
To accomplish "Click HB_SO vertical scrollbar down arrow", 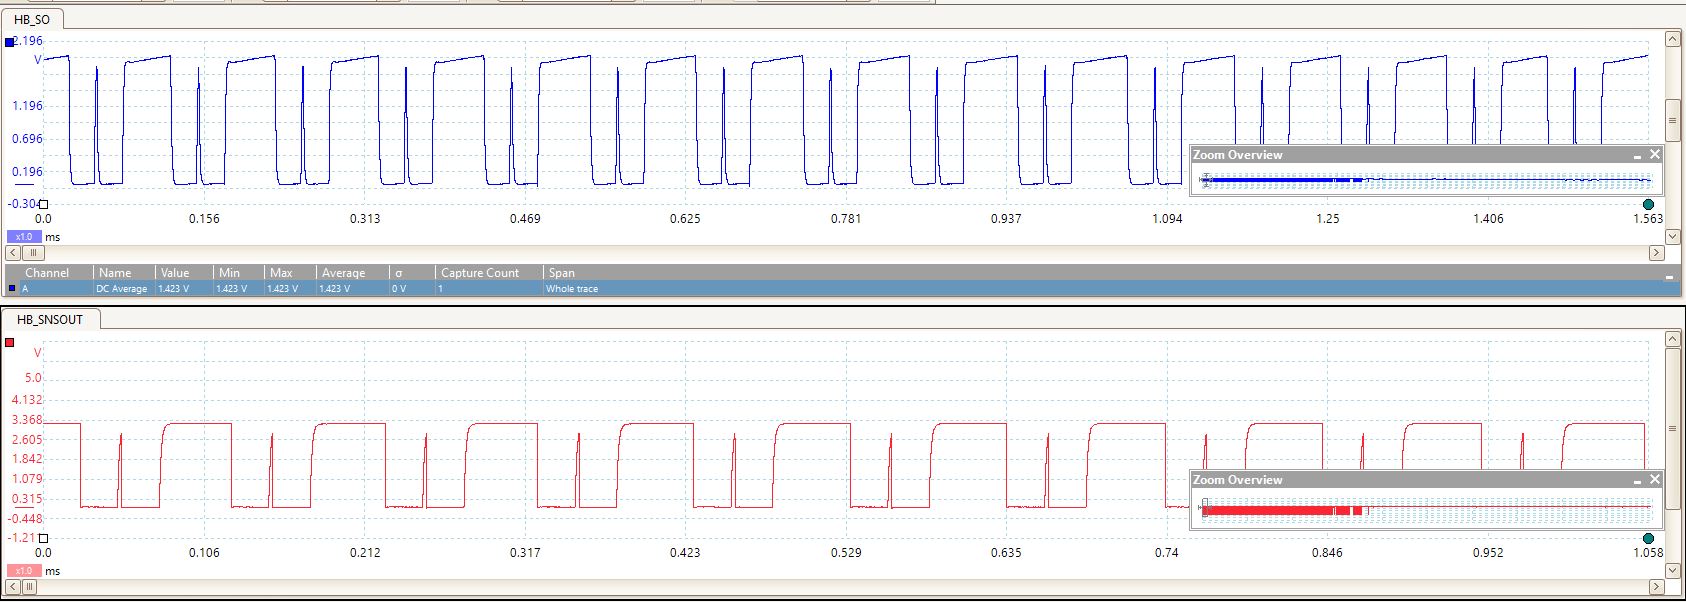I will pyautogui.click(x=1672, y=237).
